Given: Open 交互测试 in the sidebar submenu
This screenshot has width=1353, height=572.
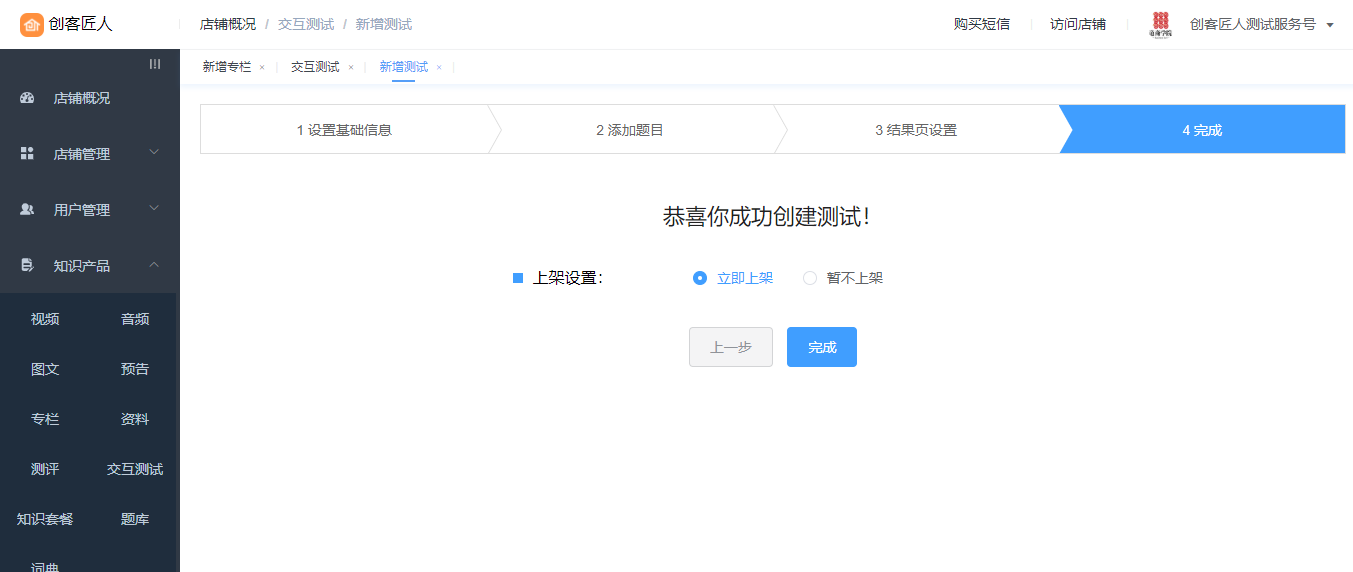Looking at the screenshot, I should click(x=135, y=469).
